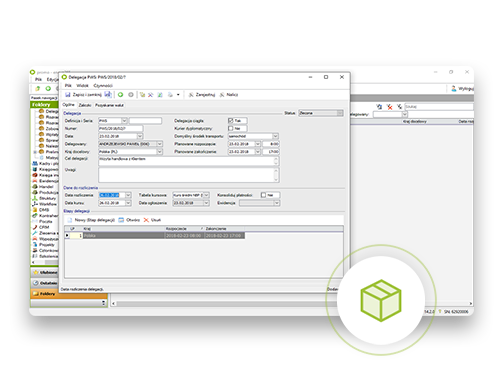This screenshot has width=500, height=383.
Task: Switch to the Pozyskanie walut tab
Action: [109, 105]
